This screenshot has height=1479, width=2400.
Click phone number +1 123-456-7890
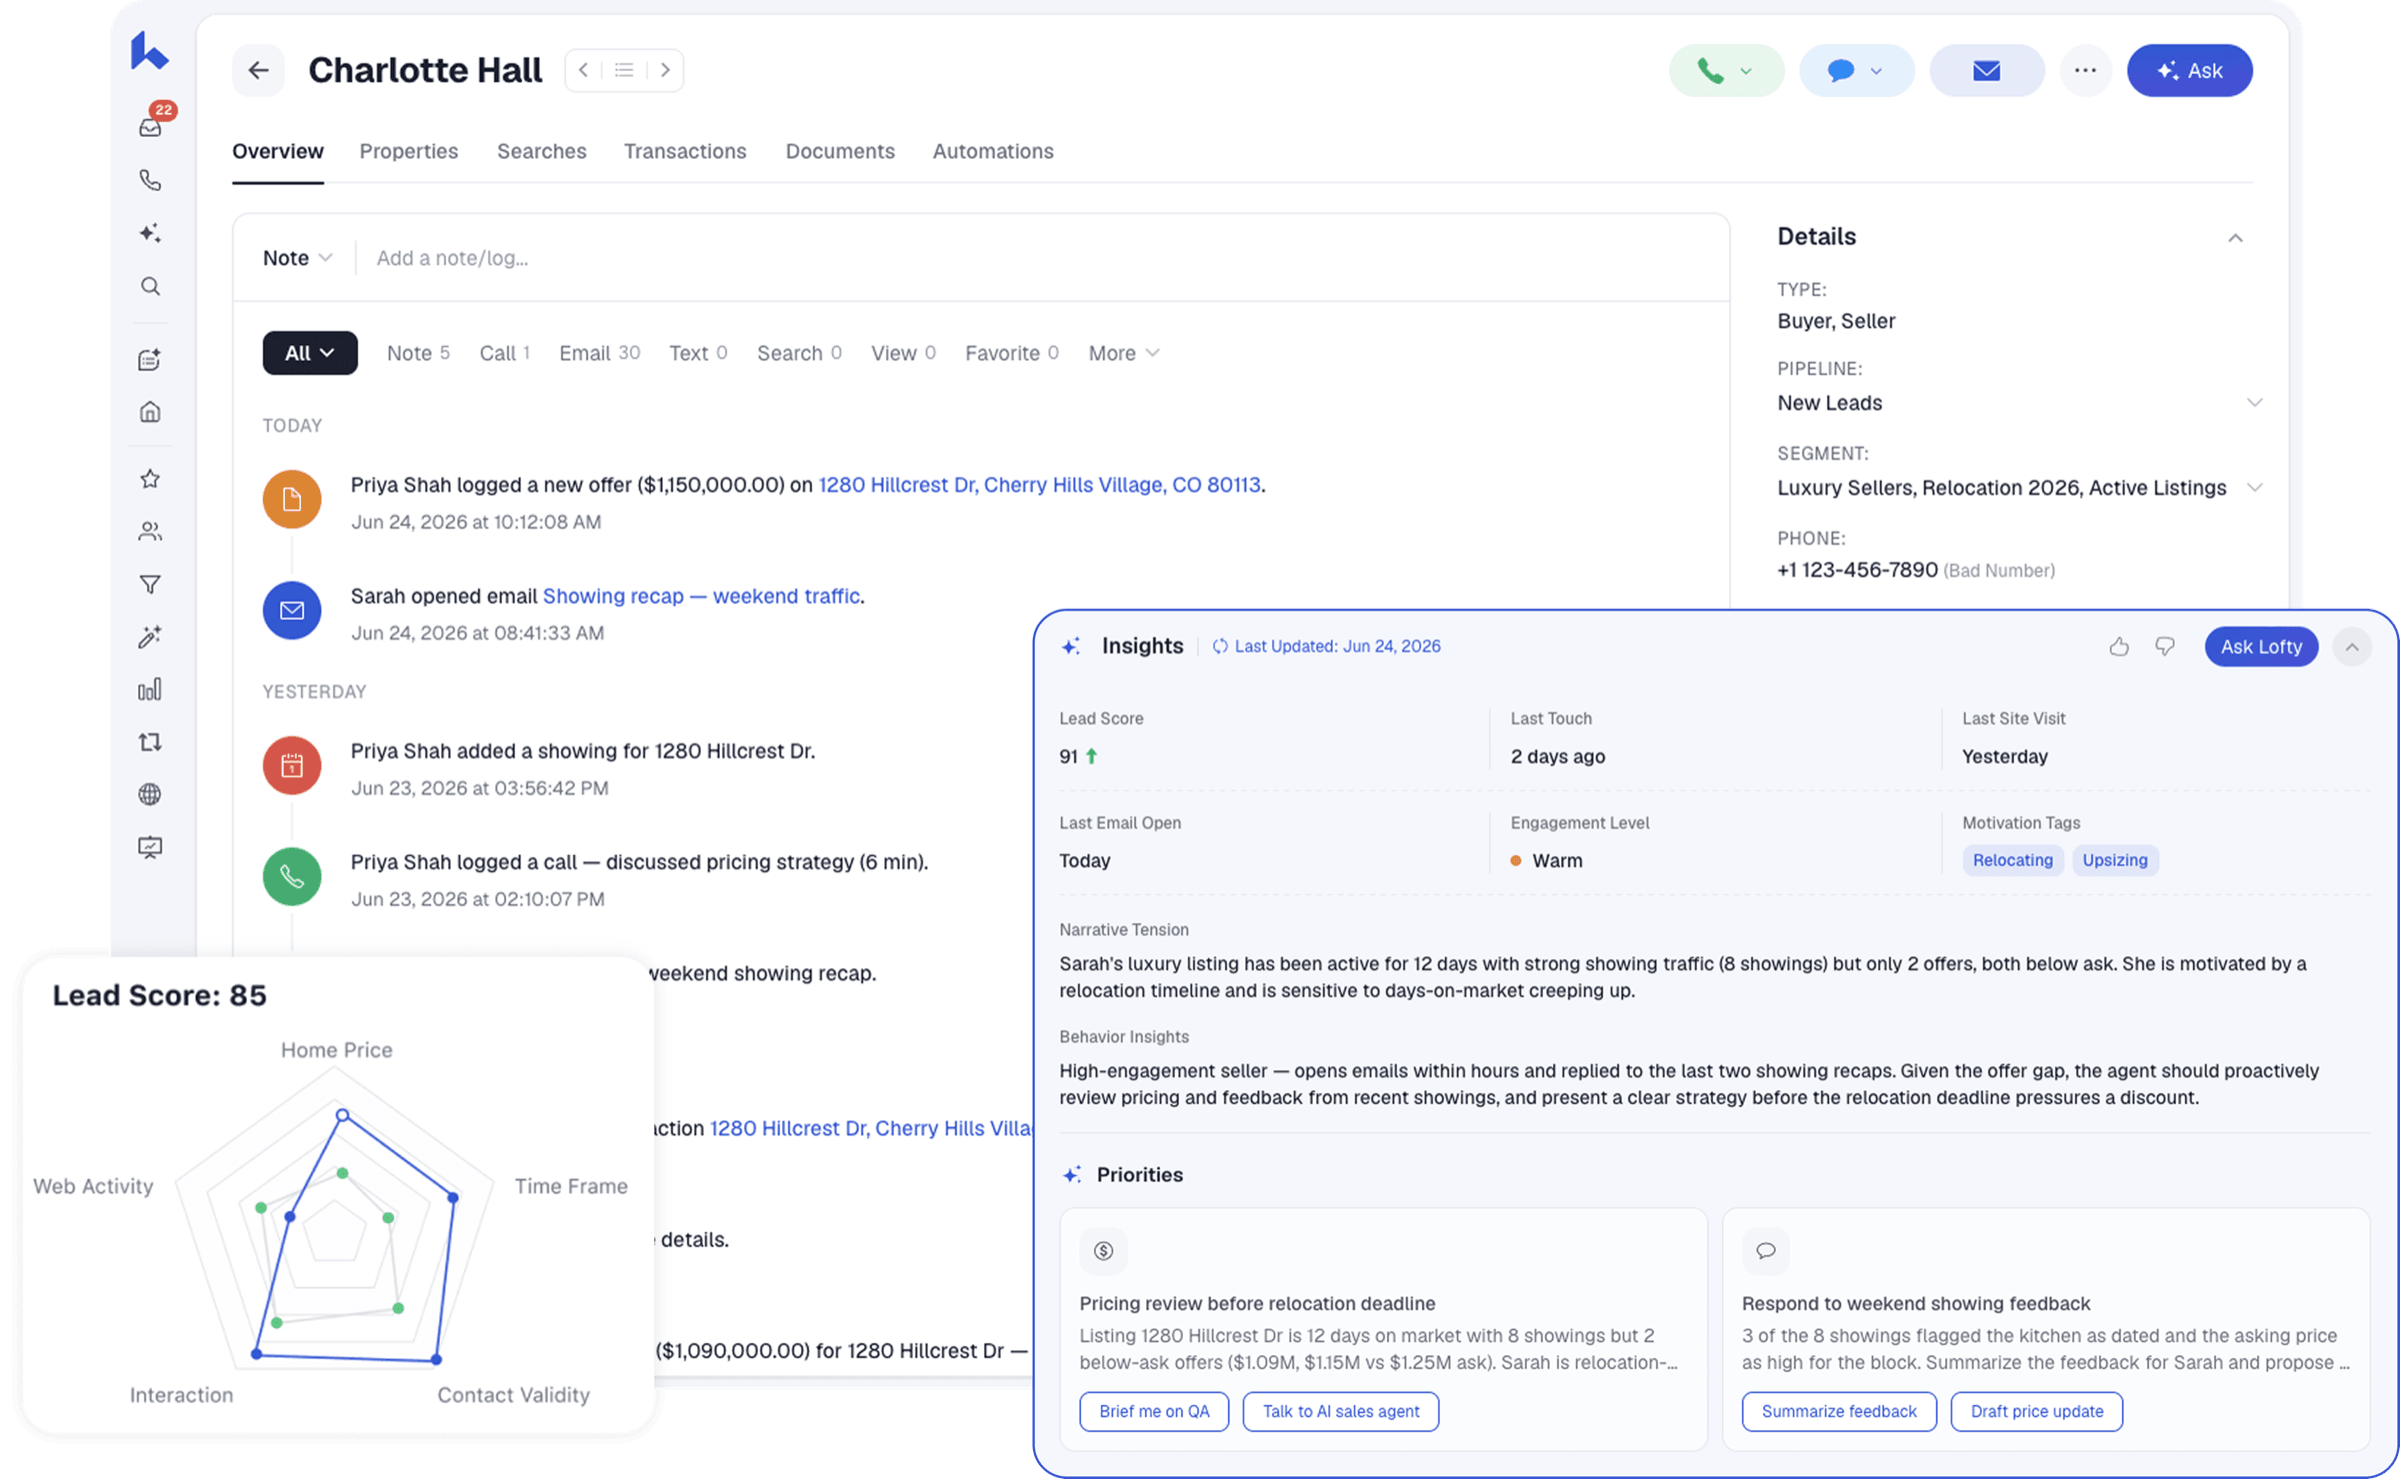1857,570
